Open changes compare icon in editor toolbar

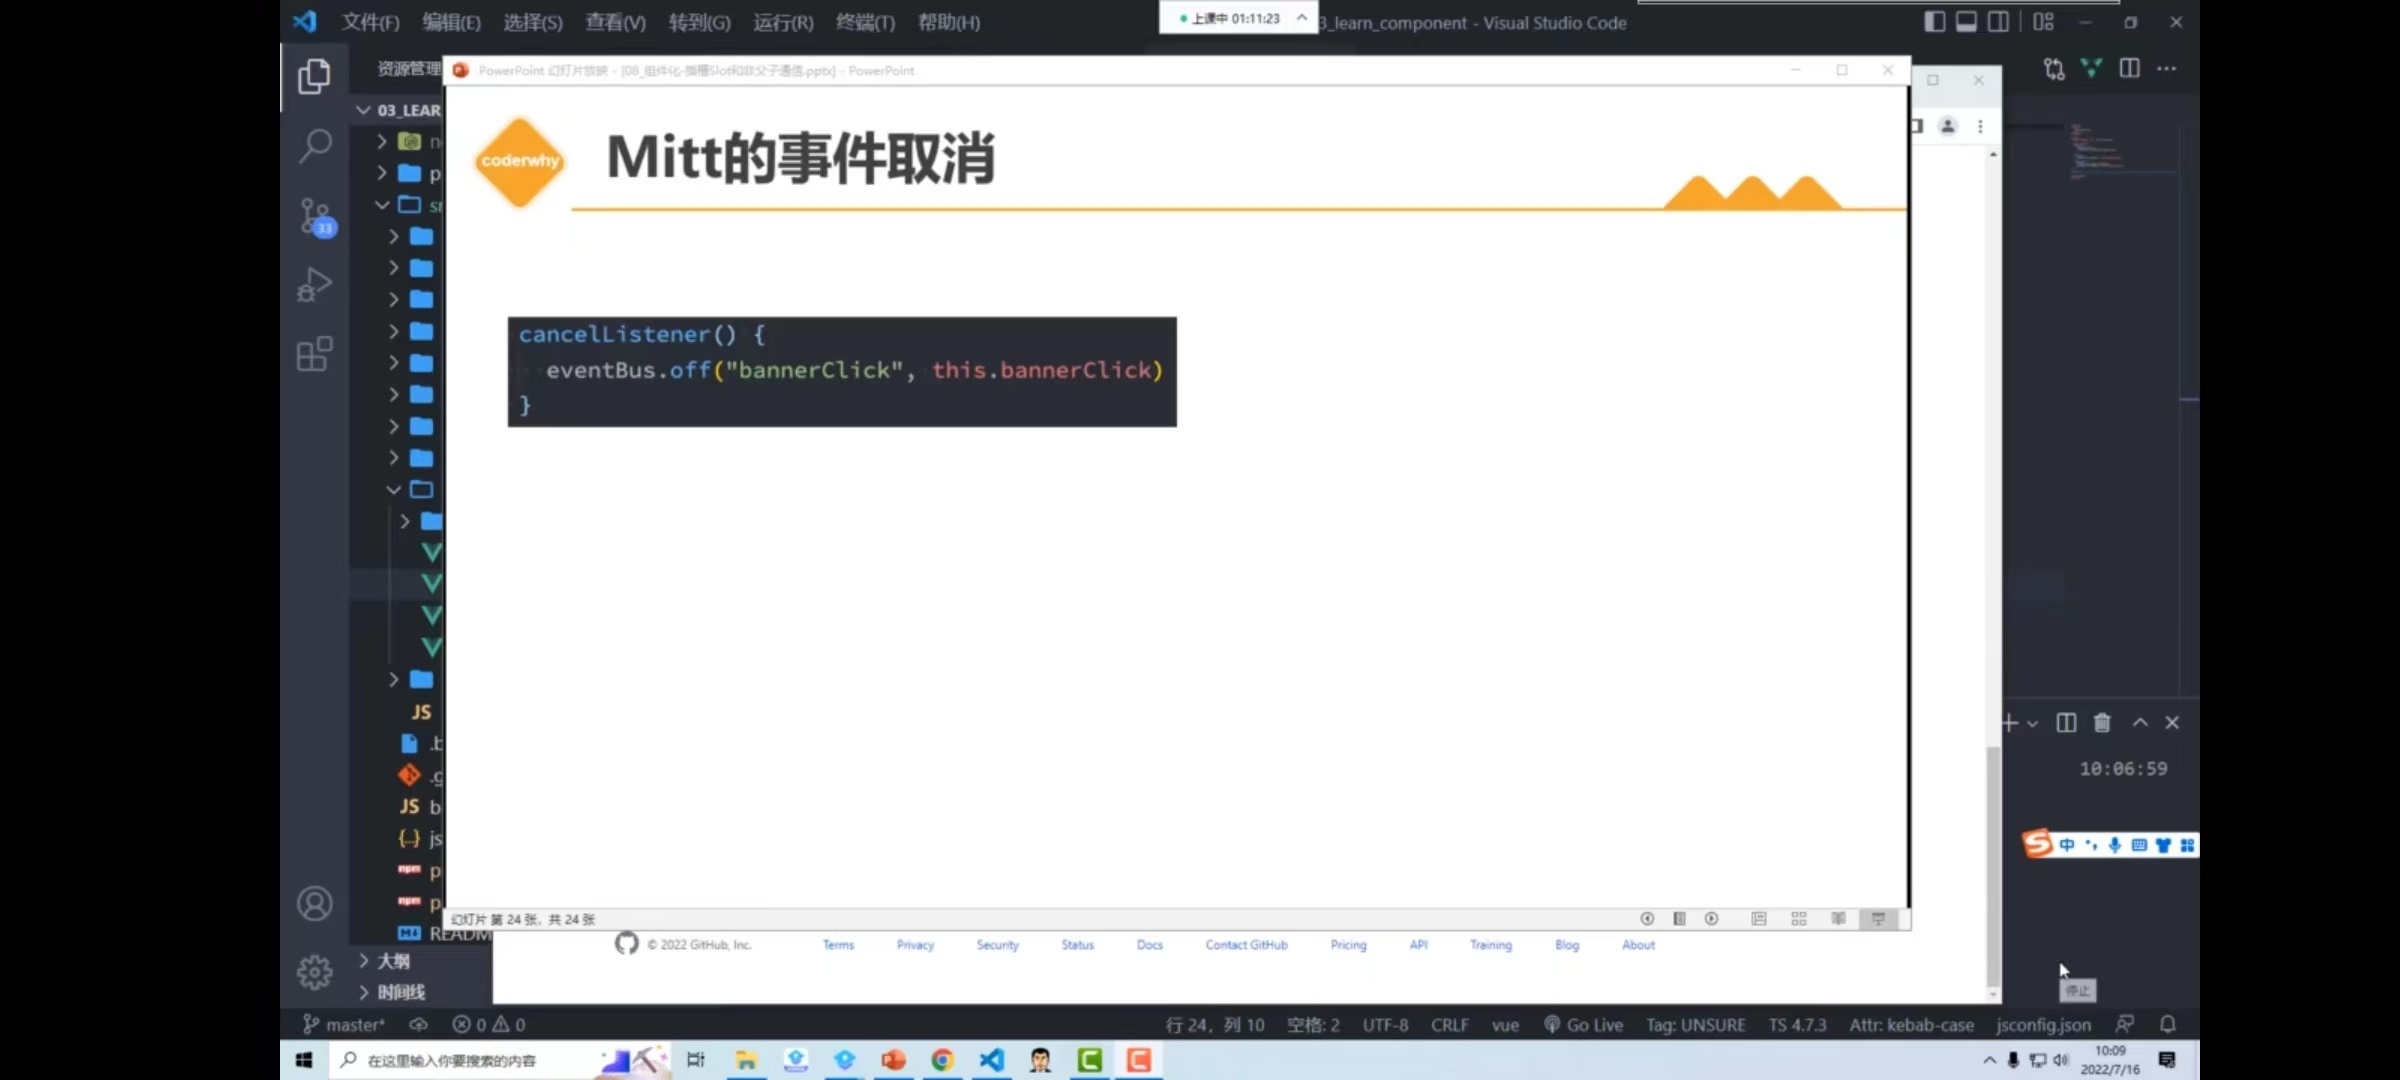pyautogui.click(x=2054, y=69)
